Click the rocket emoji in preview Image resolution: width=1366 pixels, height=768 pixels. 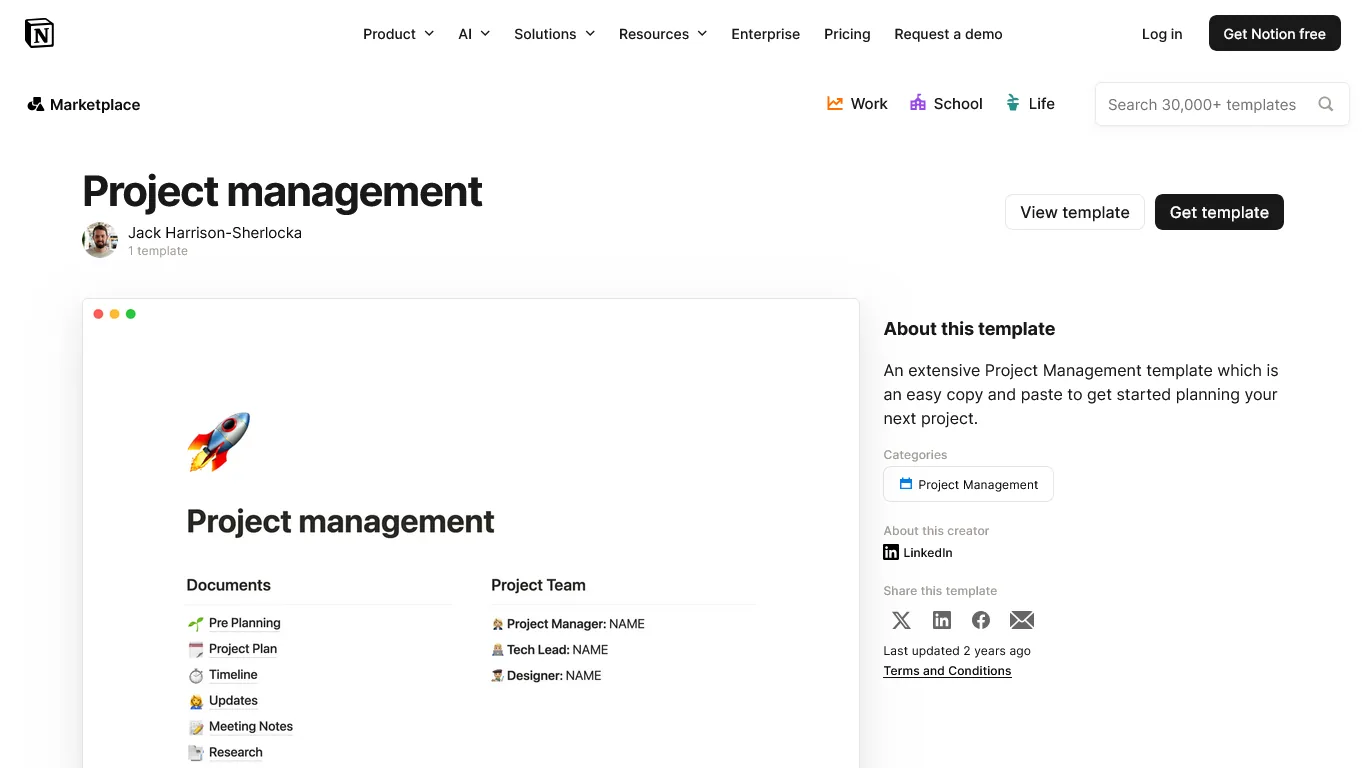[218, 441]
